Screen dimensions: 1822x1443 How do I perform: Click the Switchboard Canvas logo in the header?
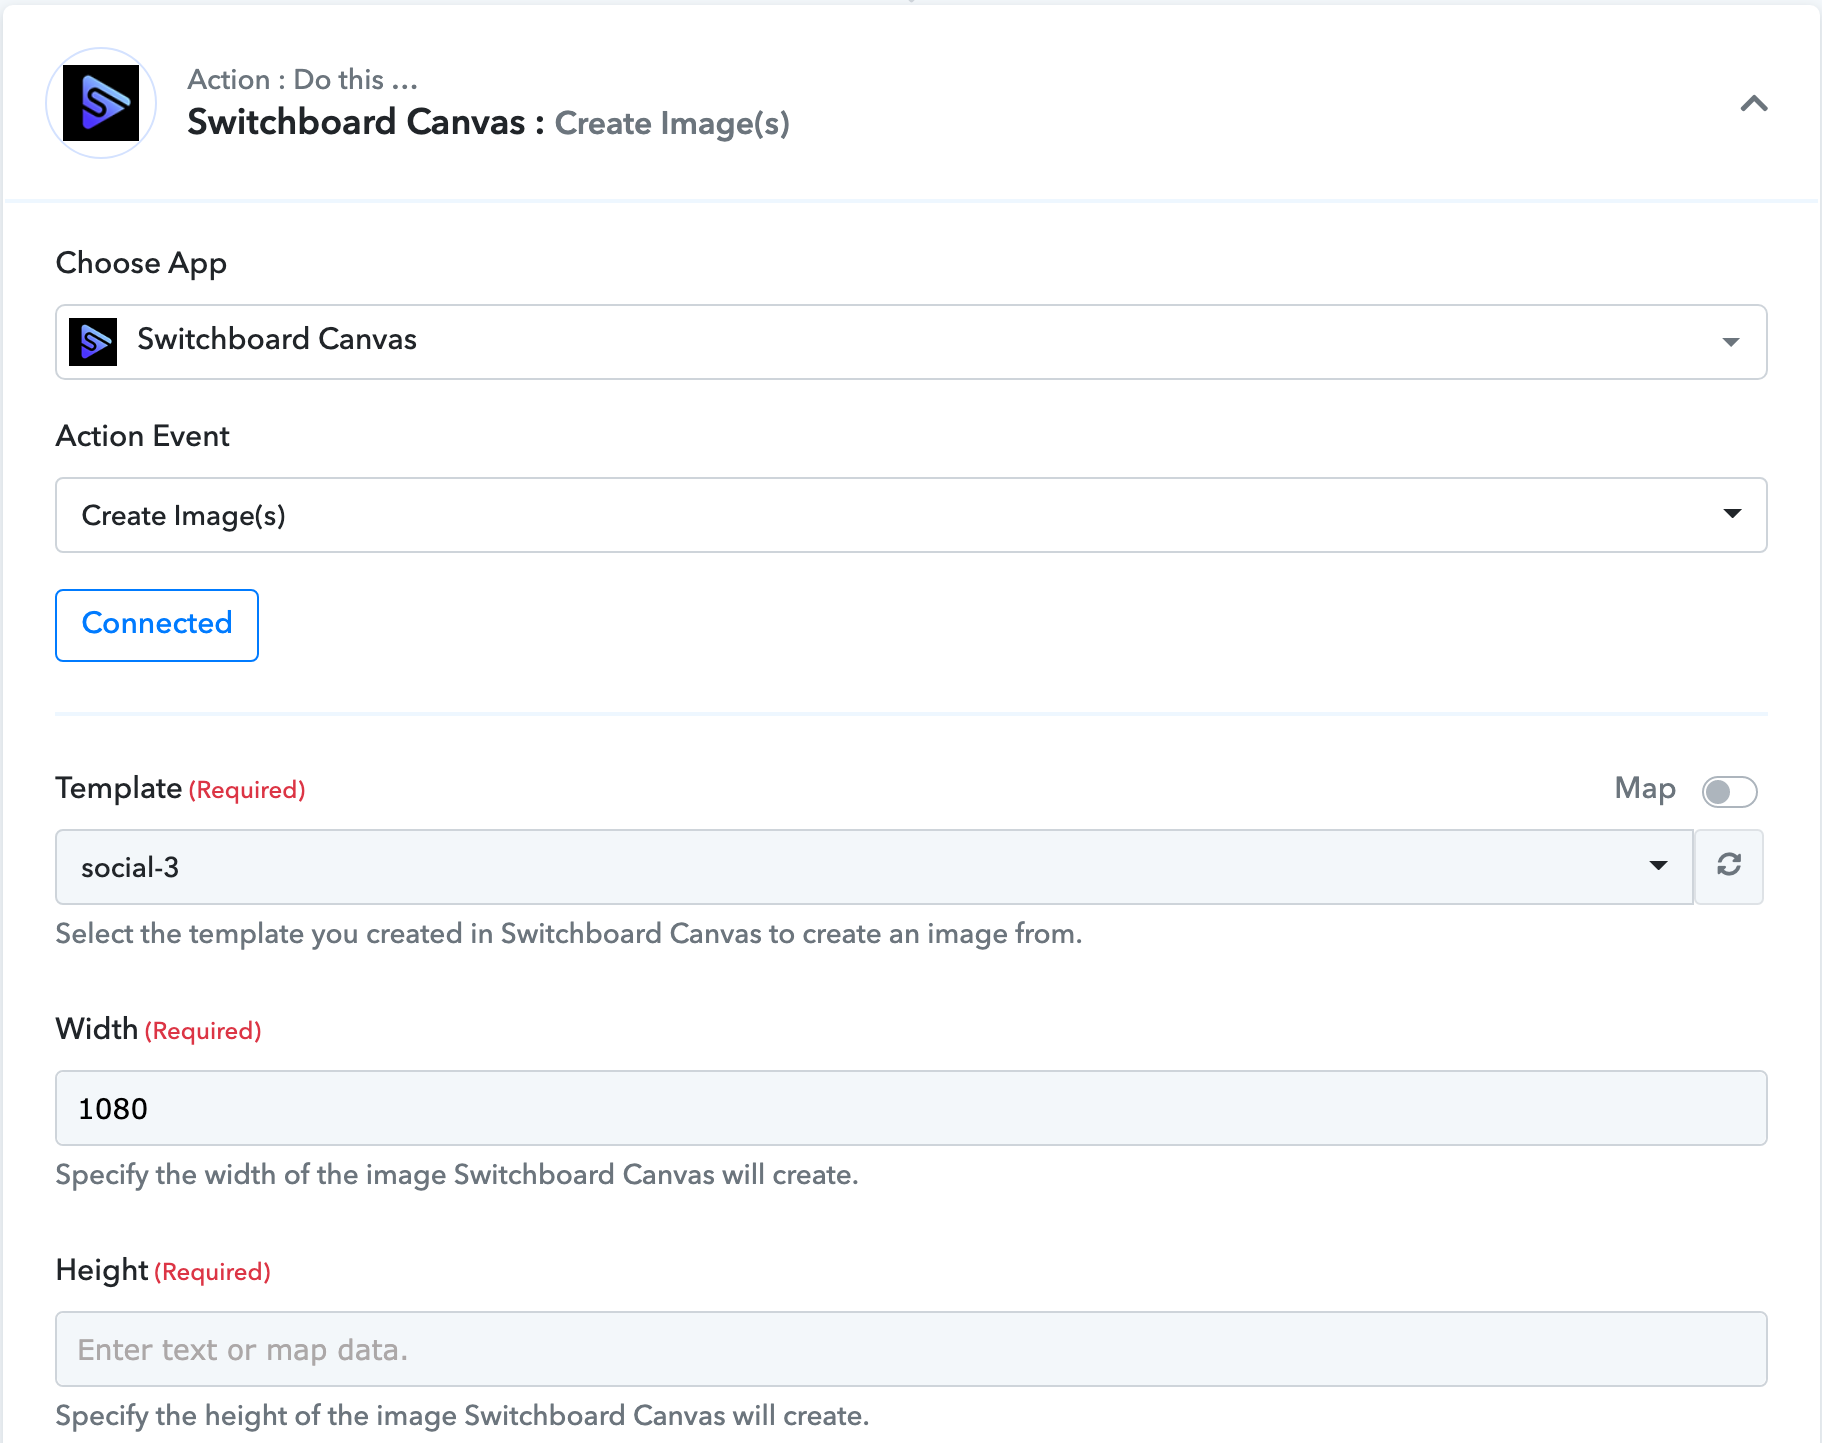point(101,103)
